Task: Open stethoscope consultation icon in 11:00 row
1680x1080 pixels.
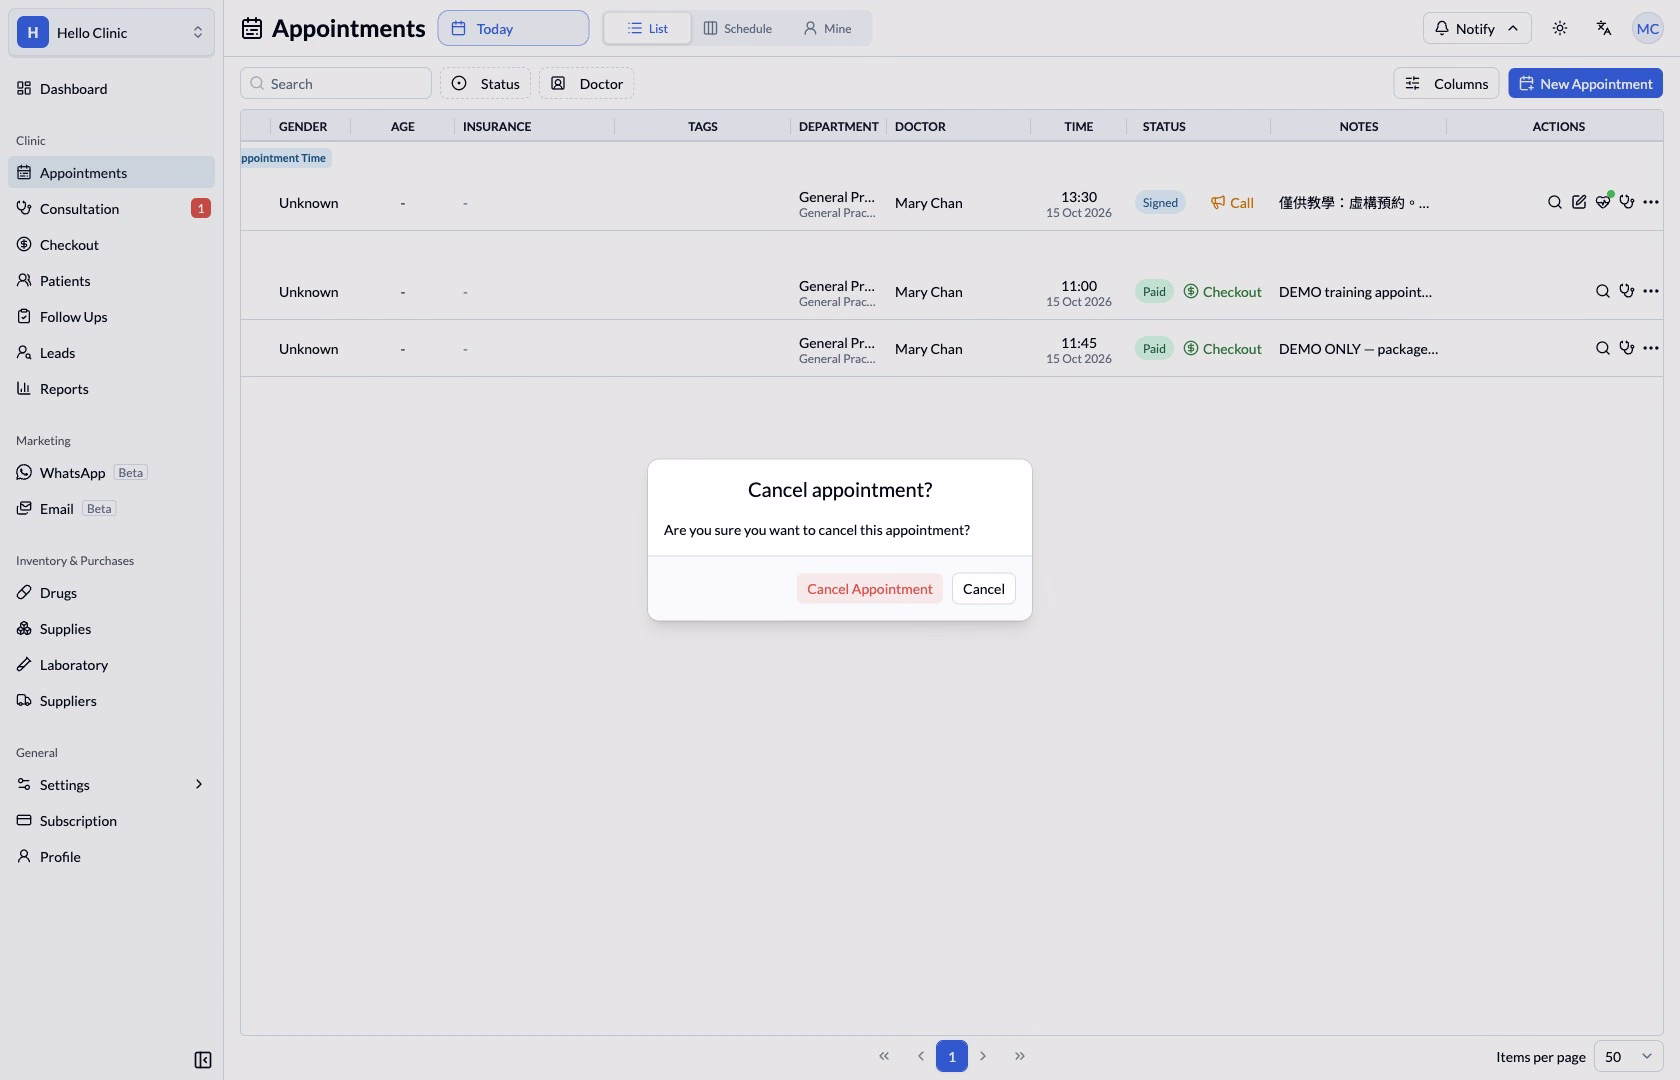Action: click(x=1627, y=291)
